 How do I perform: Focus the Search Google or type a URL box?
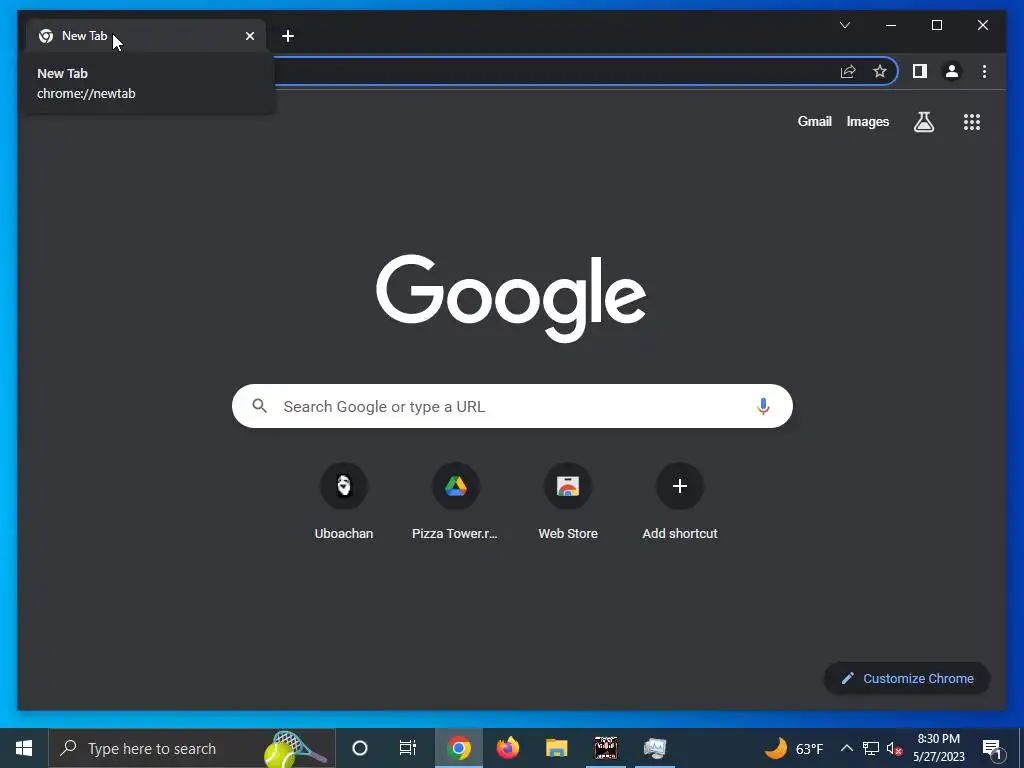point(512,406)
